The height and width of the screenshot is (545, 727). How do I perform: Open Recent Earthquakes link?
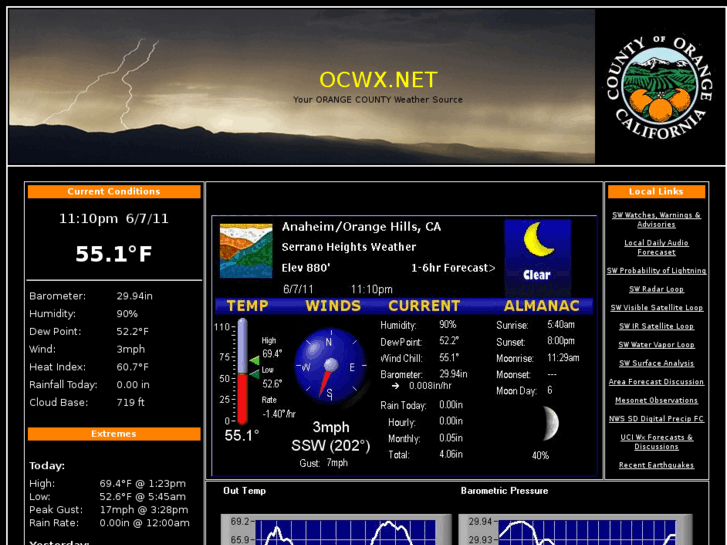(656, 465)
